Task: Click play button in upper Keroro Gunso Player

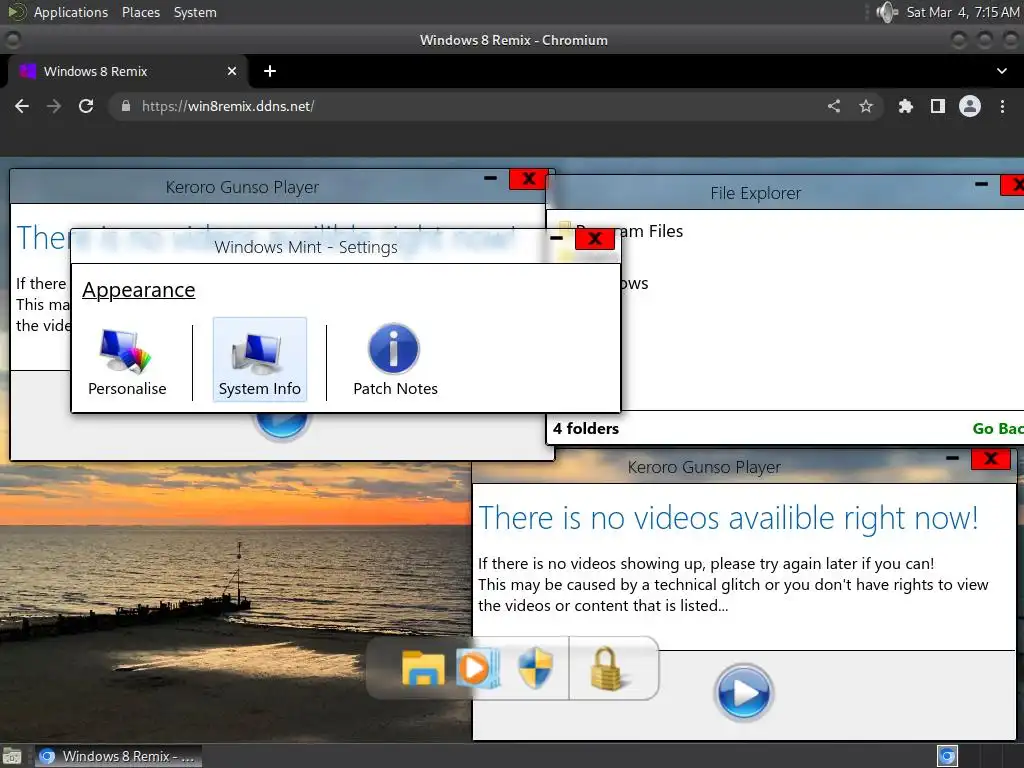Action: [281, 427]
